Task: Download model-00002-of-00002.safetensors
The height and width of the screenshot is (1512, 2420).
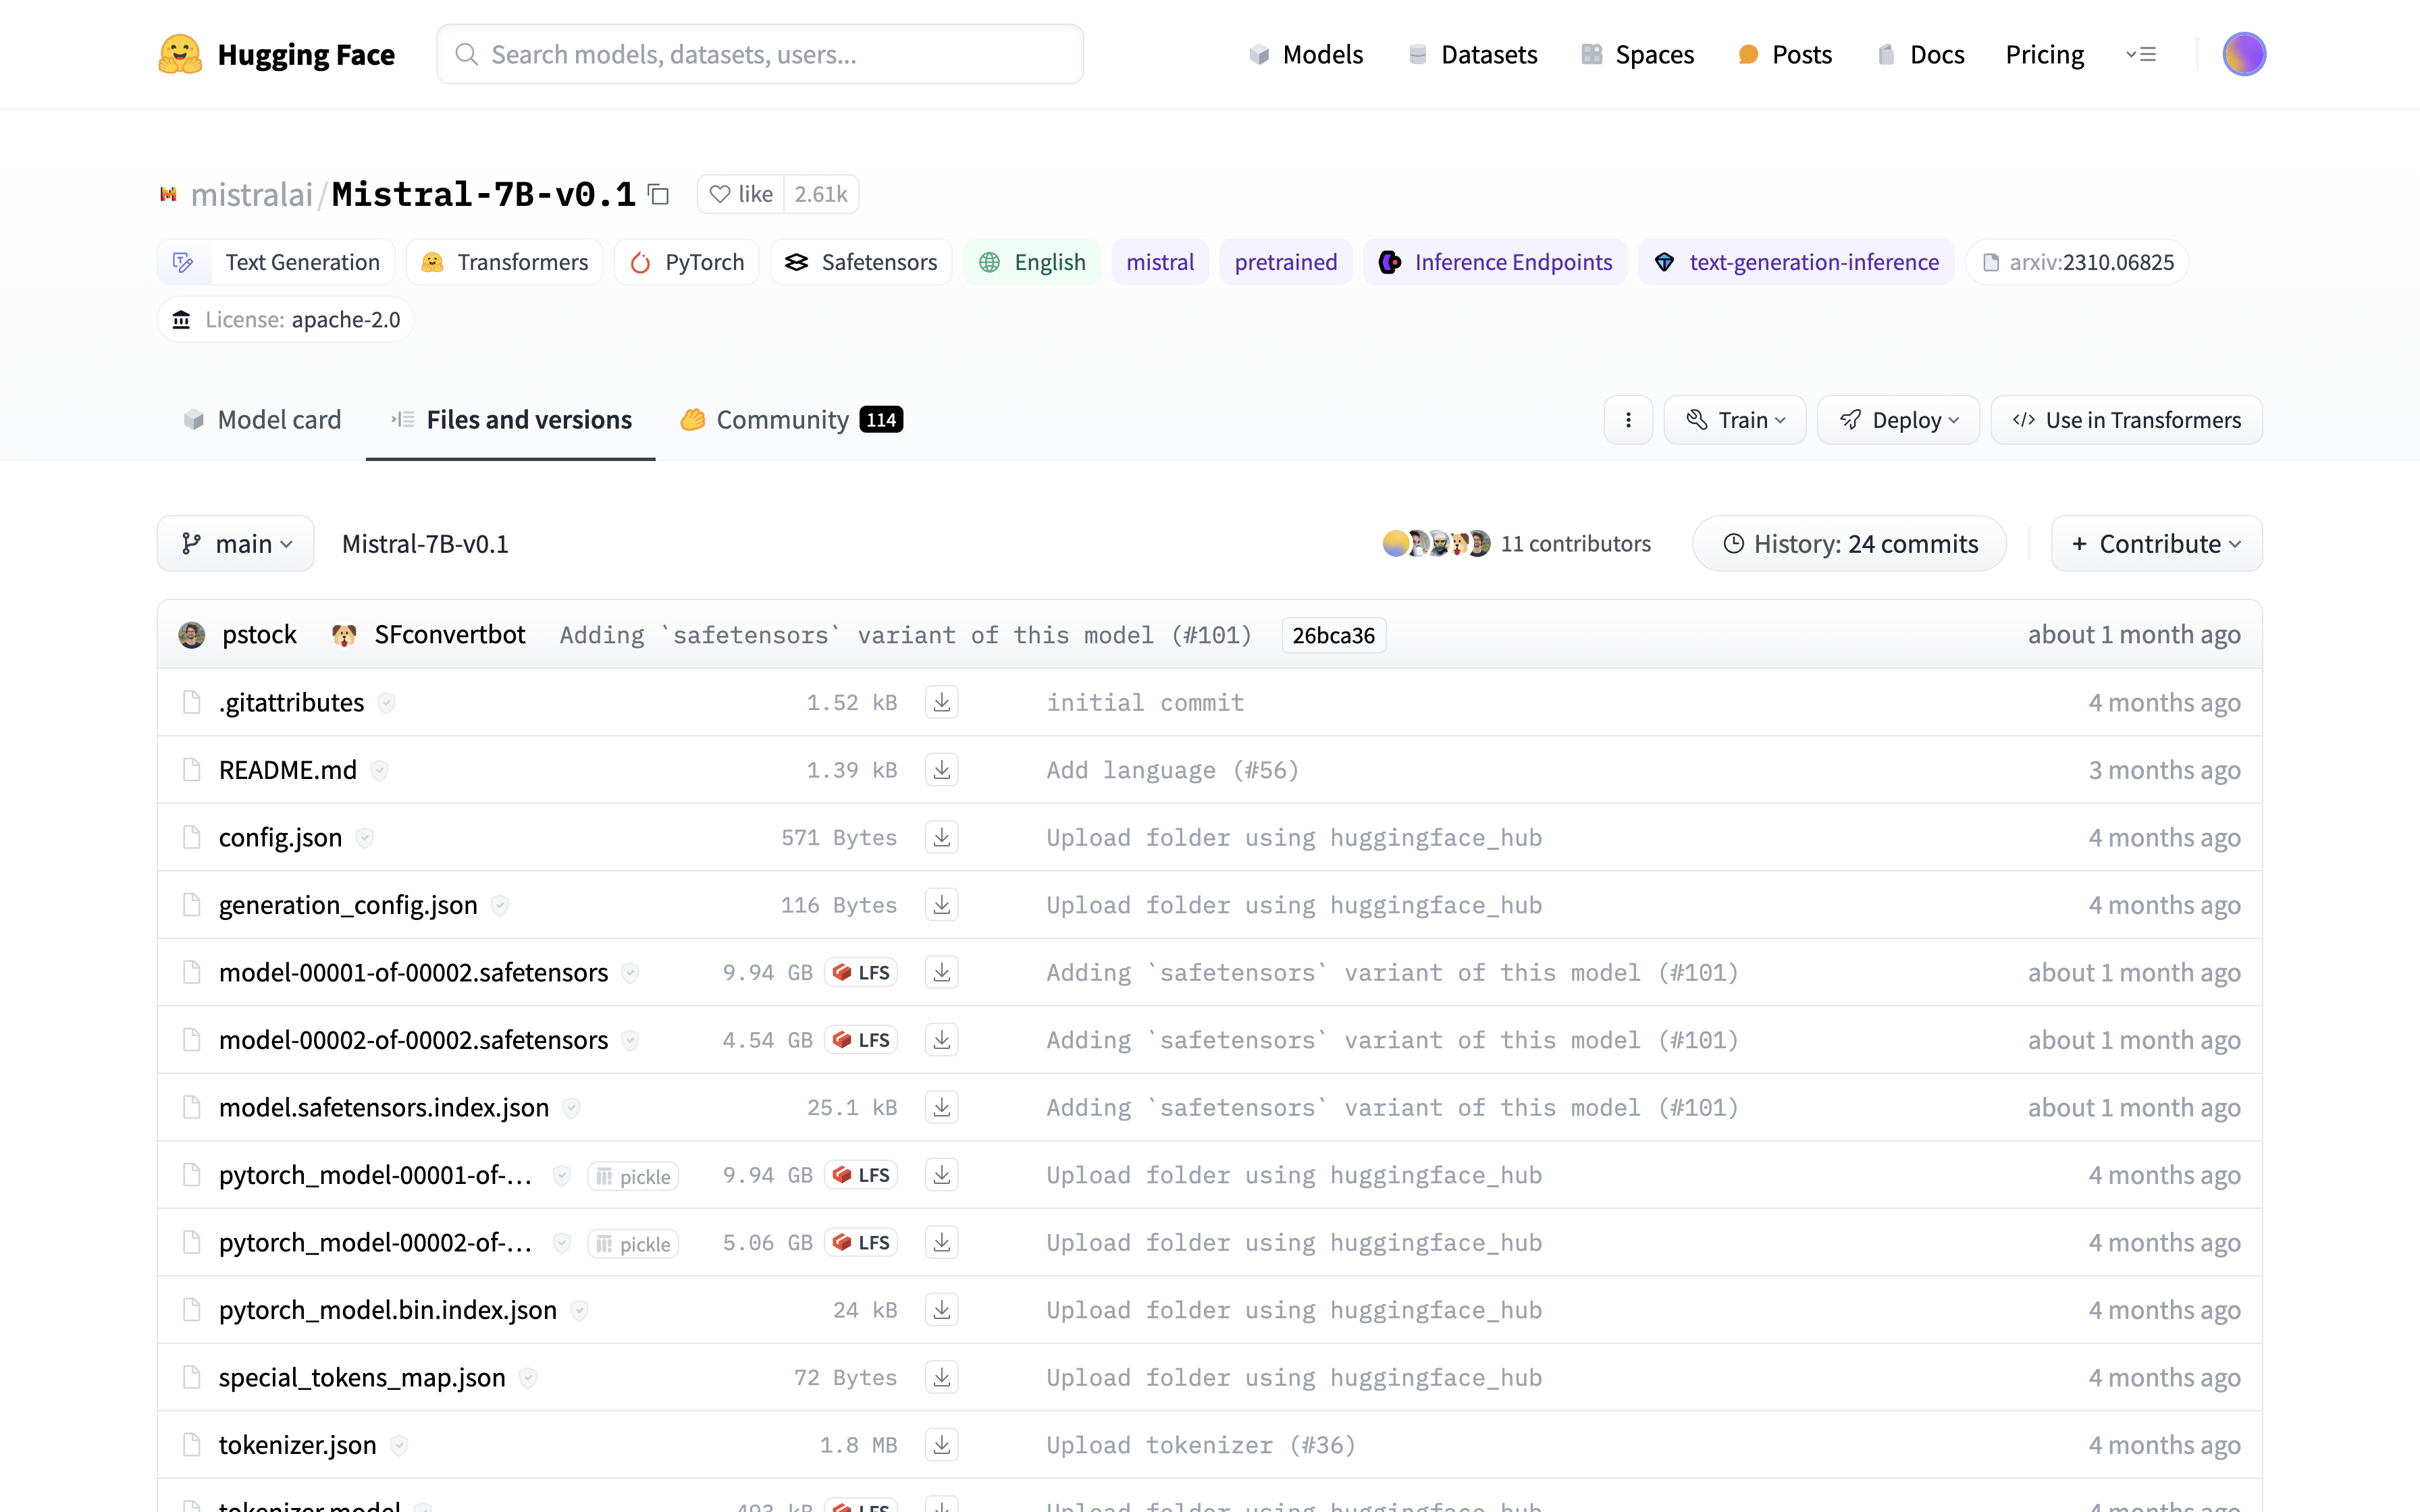Action: coord(941,1040)
